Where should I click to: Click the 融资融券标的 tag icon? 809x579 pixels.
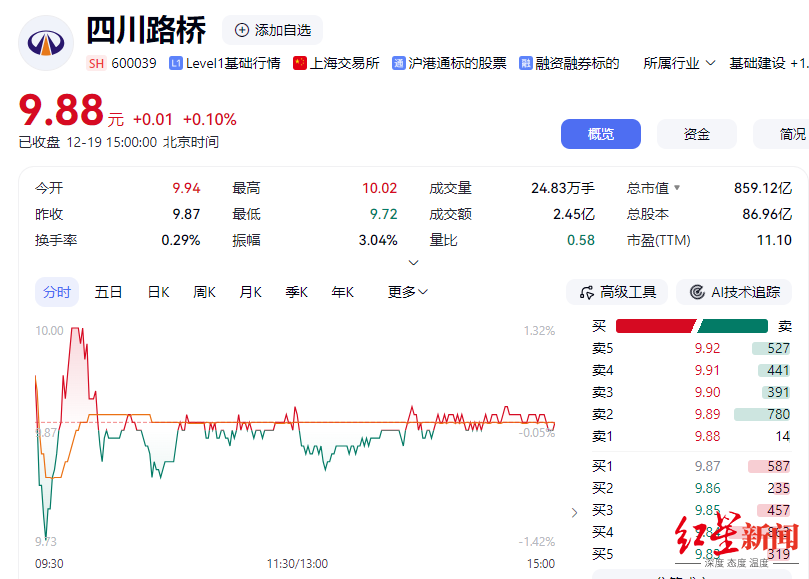pyautogui.click(x=525, y=63)
